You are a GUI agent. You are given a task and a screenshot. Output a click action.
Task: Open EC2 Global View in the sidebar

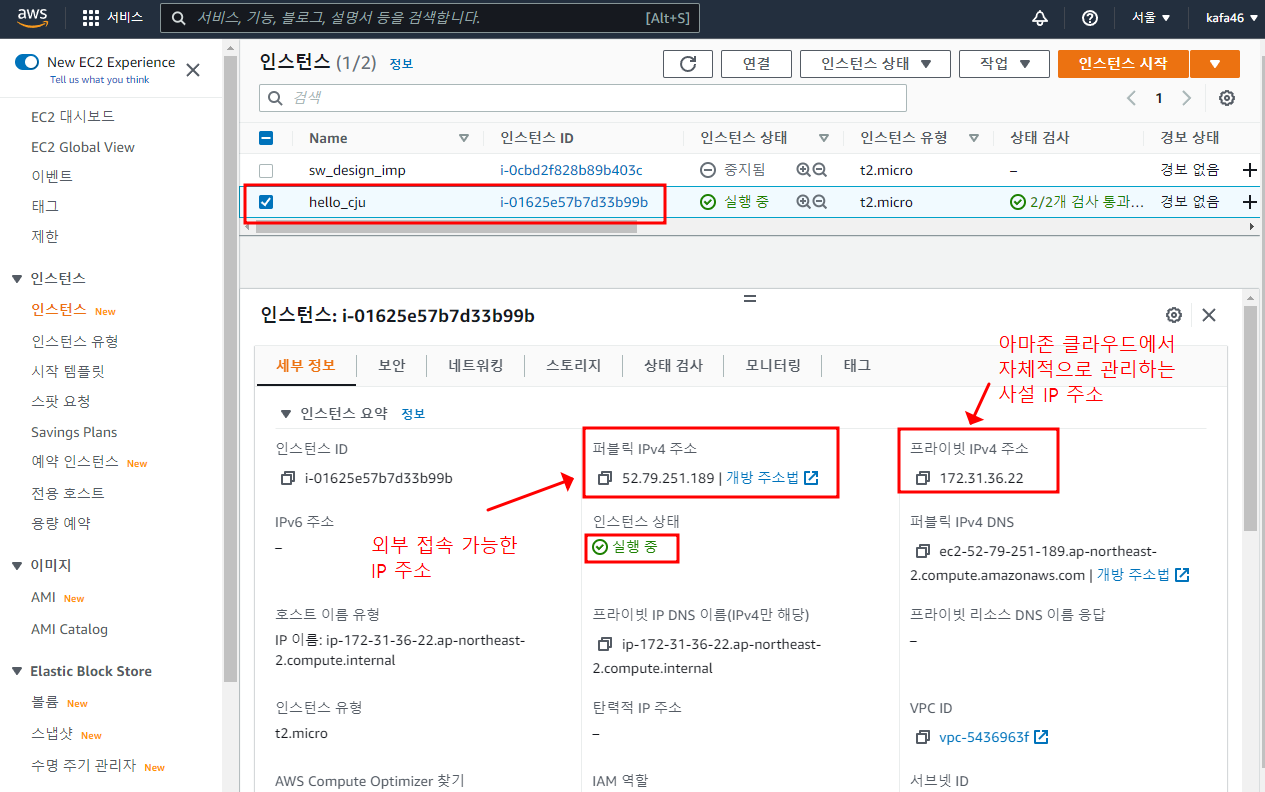point(83,147)
